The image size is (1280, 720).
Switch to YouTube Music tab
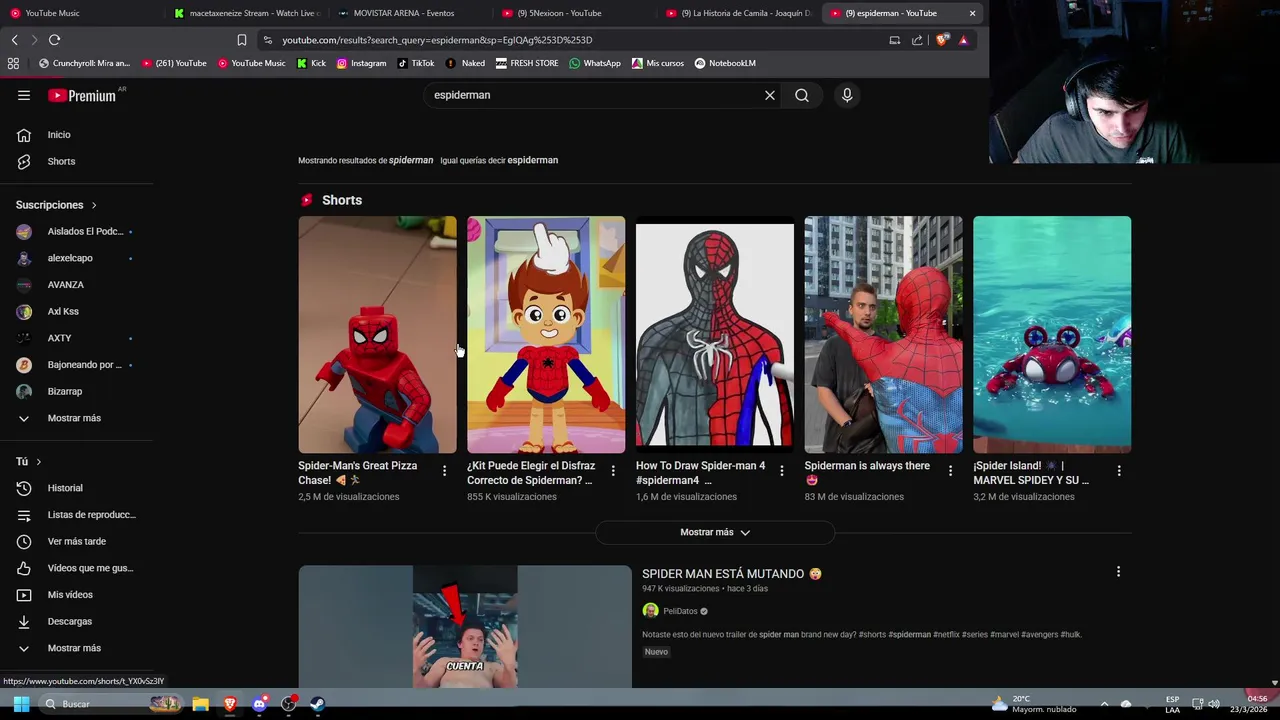(x=76, y=13)
